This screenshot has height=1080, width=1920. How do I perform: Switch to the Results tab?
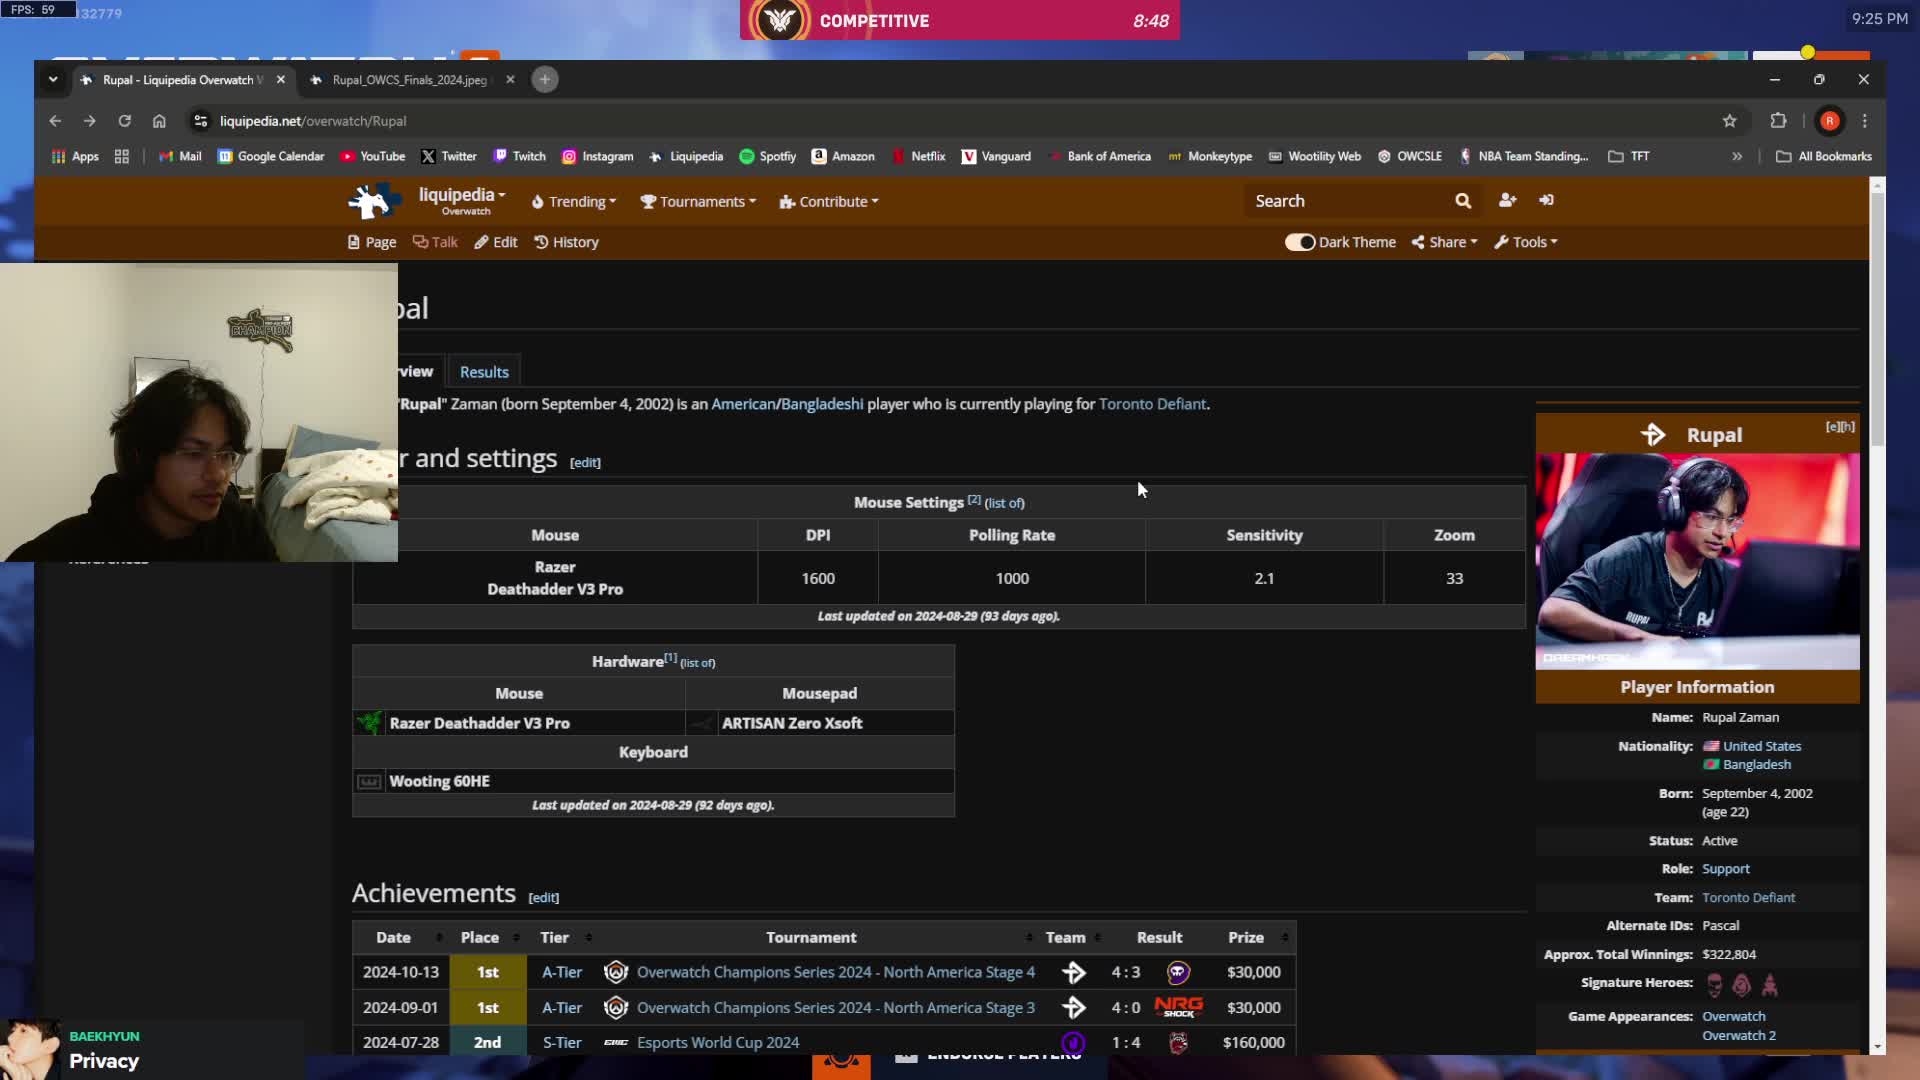tap(484, 372)
